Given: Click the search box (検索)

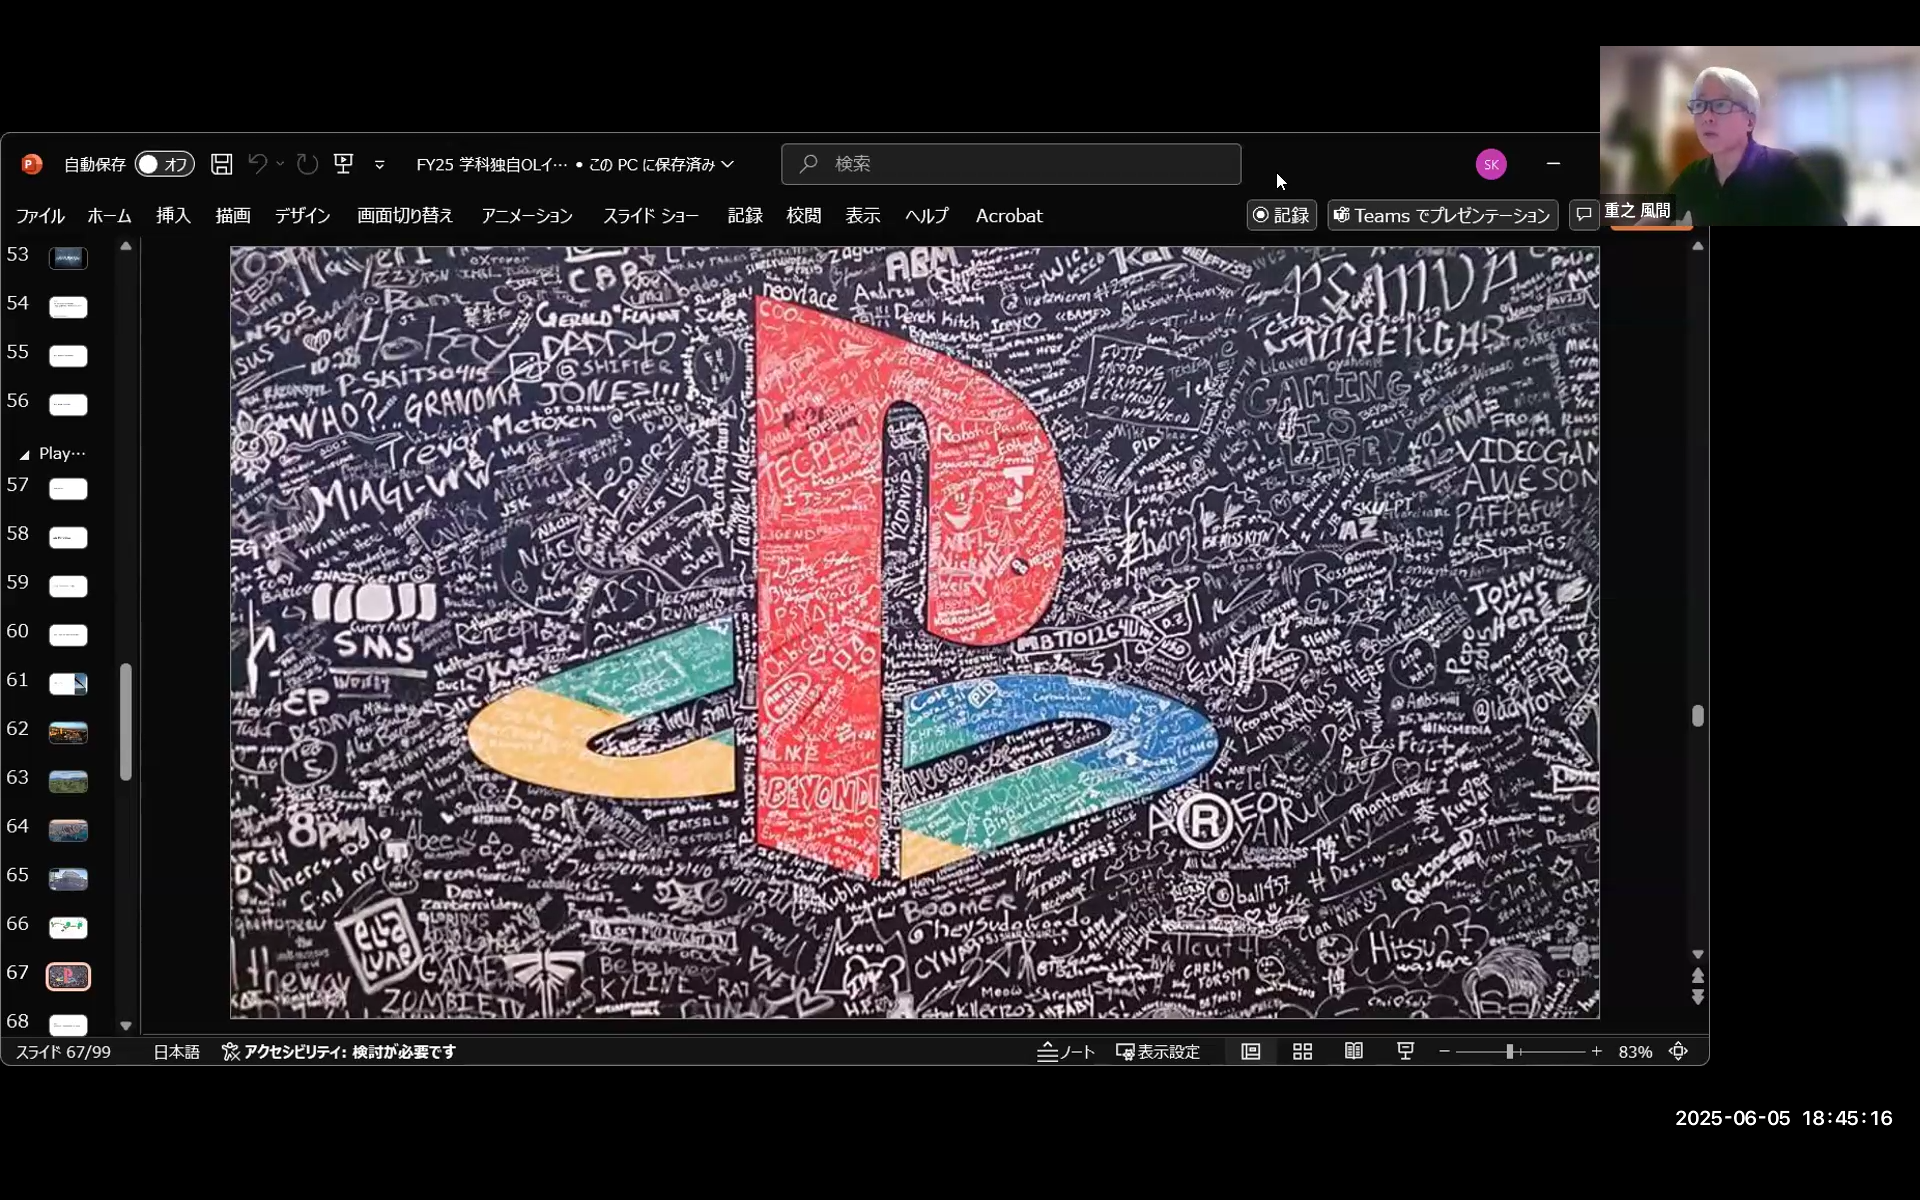Looking at the screenshot, I should click(1011, 164).
